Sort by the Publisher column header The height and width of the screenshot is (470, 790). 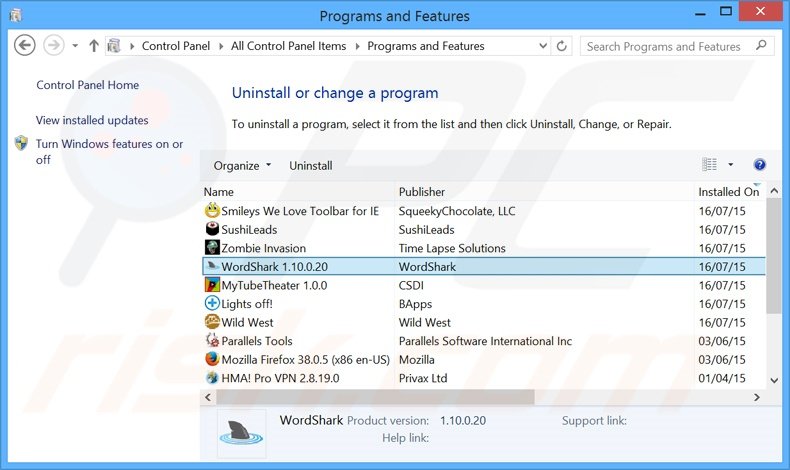point(422,192)
